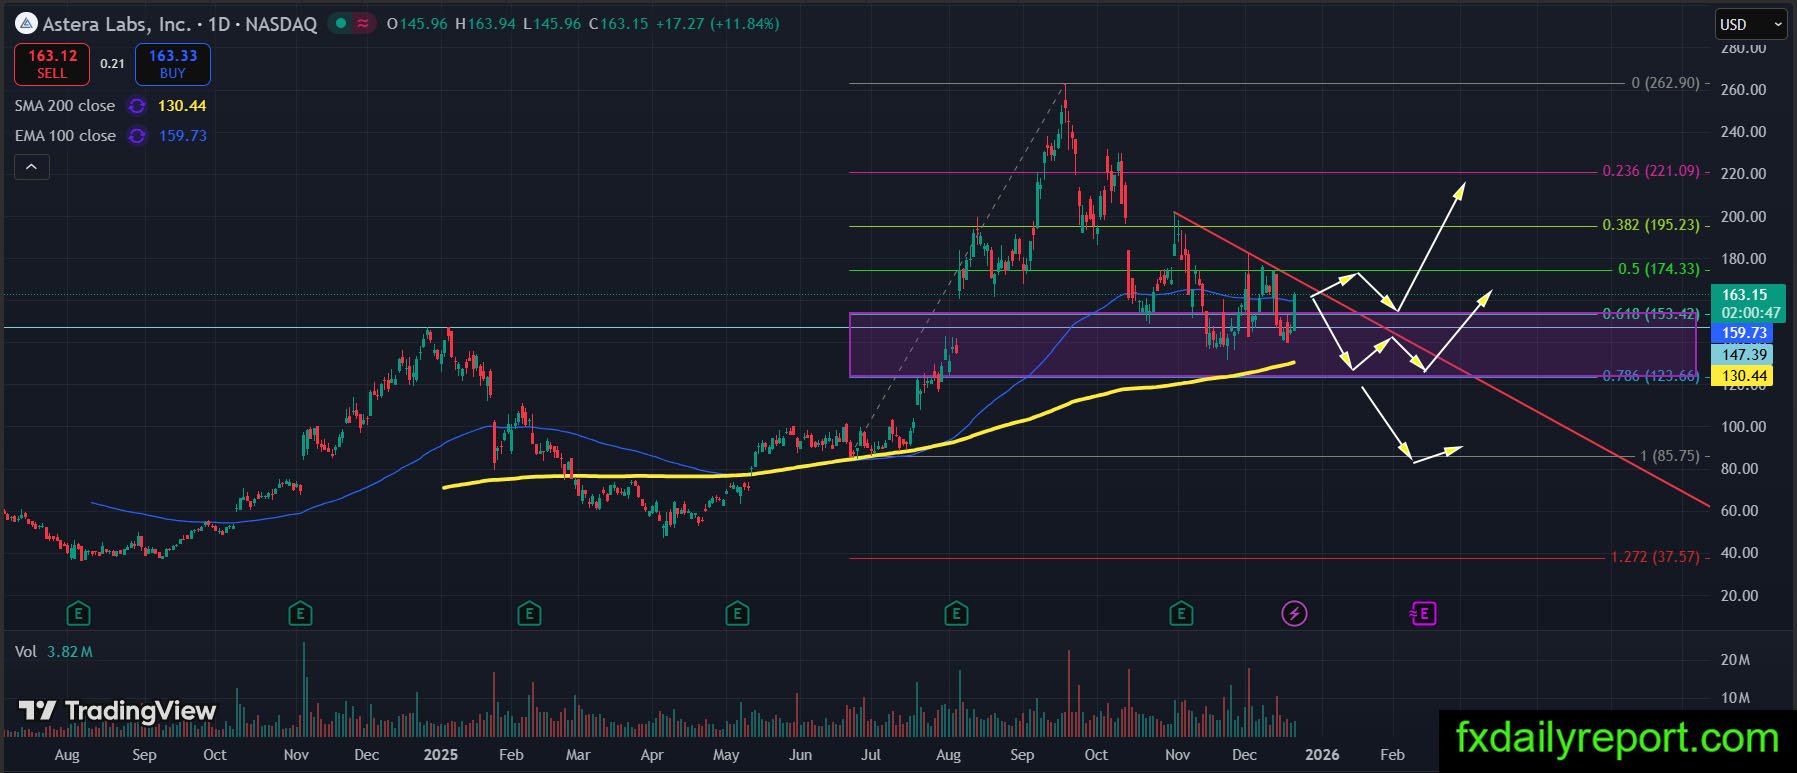Click the 2025 label on the time axis

coord(440,755)
